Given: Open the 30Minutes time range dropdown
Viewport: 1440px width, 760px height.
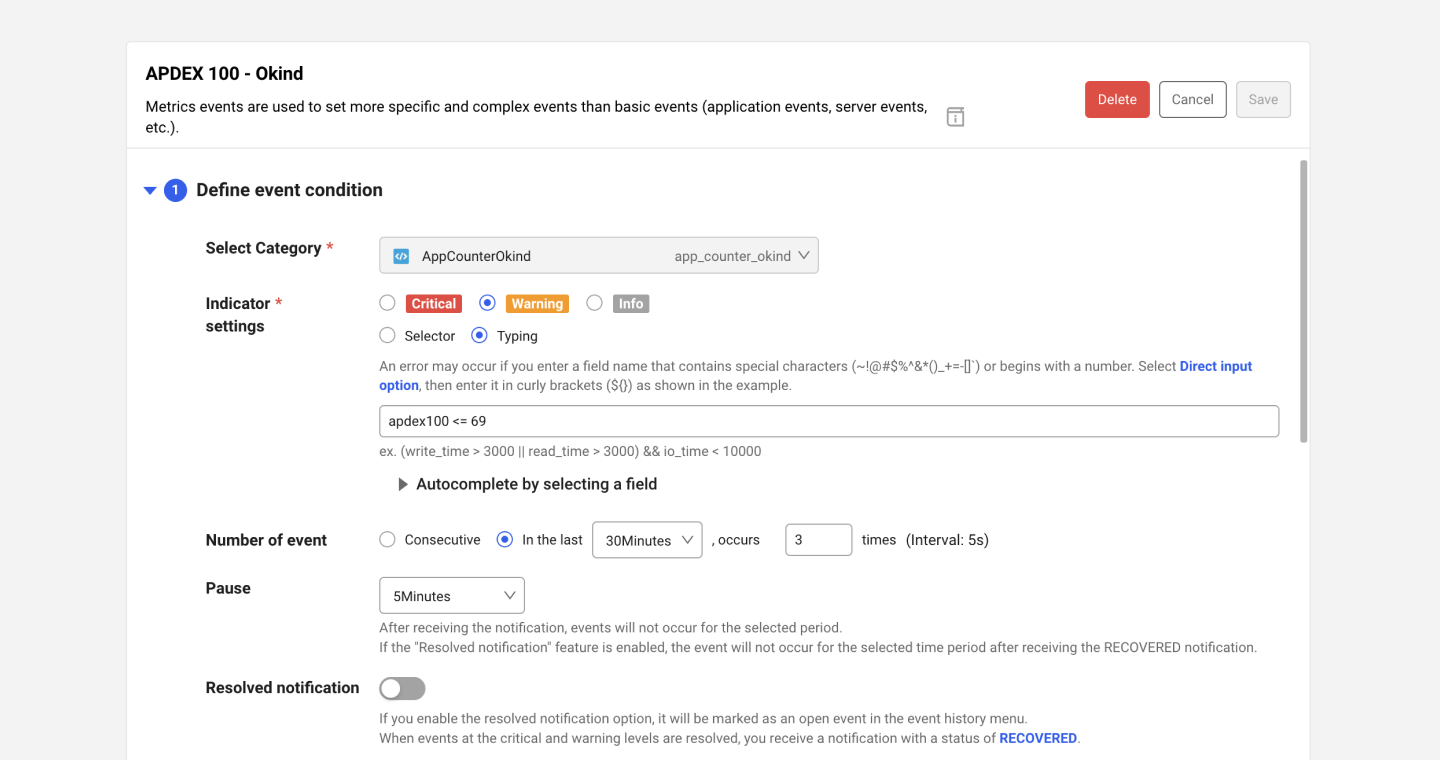Looking at the screenshot, I should pyautogui.click(x=646, y=539).
